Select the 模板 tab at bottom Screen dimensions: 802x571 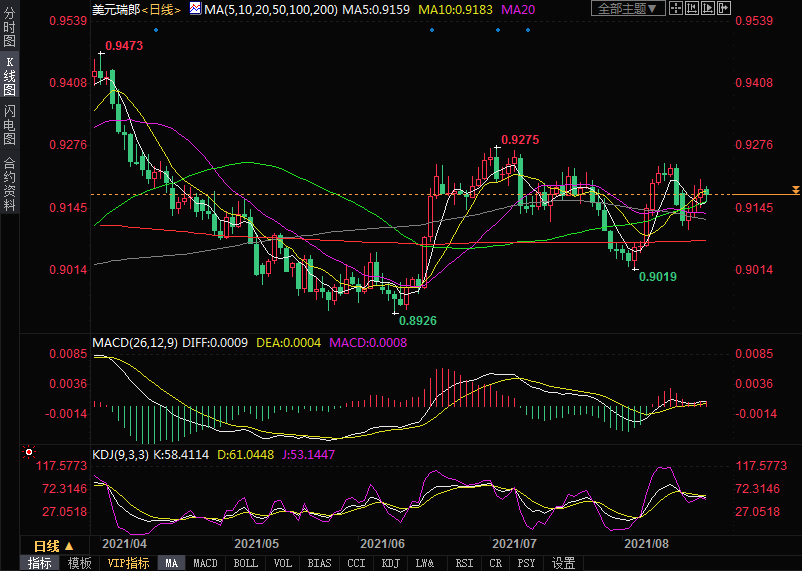(x=79, y=563)
